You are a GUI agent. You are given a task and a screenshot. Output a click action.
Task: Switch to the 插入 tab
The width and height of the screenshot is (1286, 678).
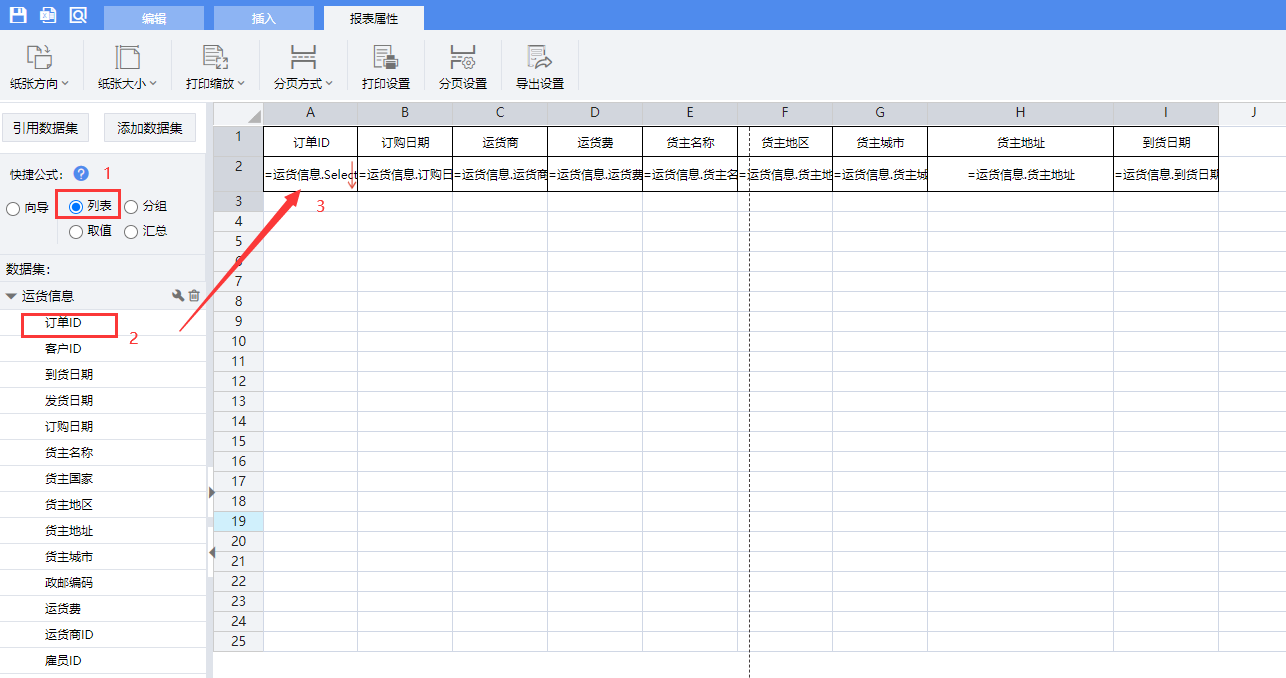264,18
